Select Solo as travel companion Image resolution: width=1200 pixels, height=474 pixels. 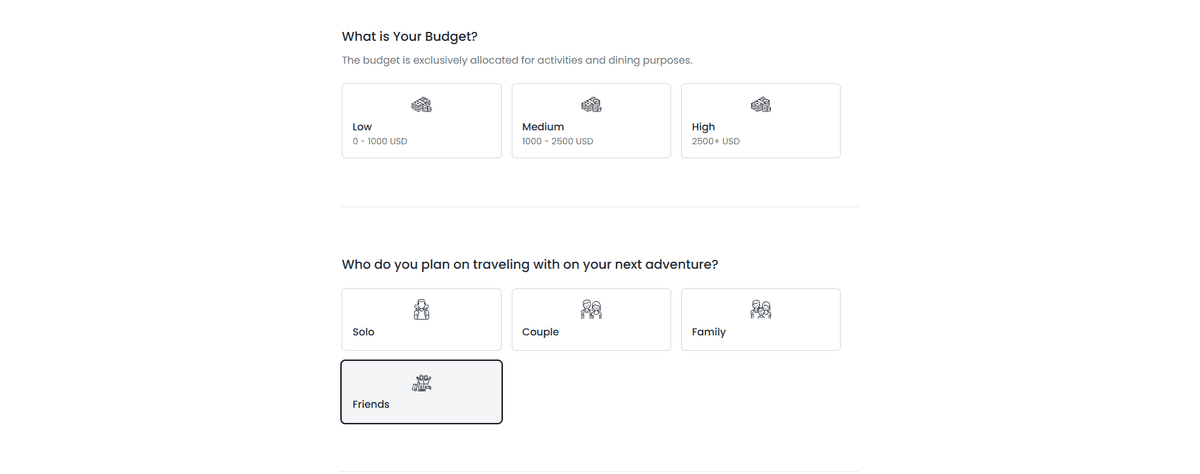click(363, 332)
